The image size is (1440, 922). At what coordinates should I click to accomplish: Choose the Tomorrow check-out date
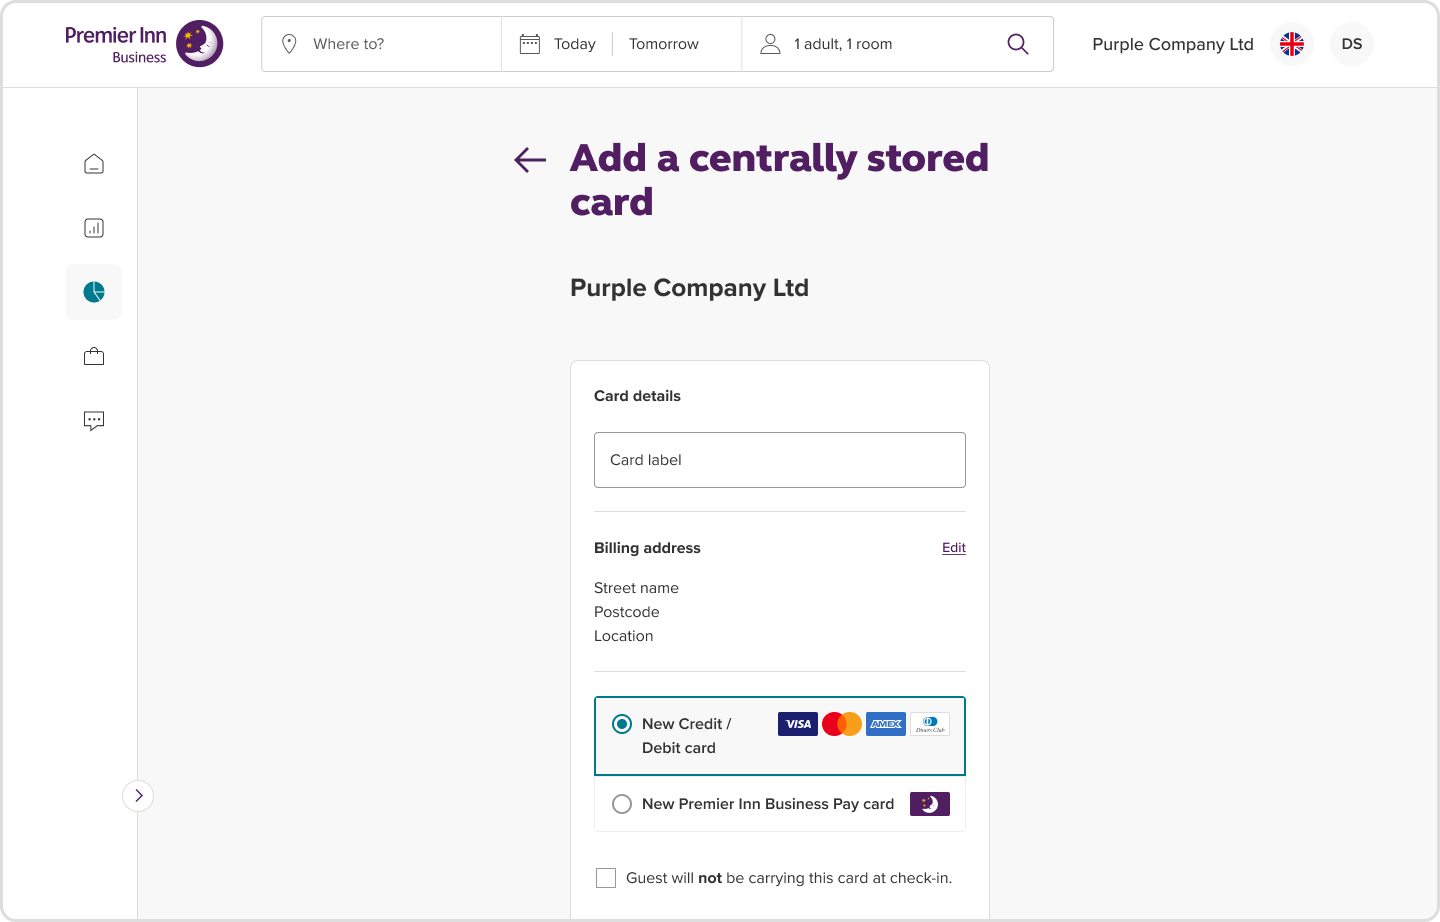tap(664, 44)
